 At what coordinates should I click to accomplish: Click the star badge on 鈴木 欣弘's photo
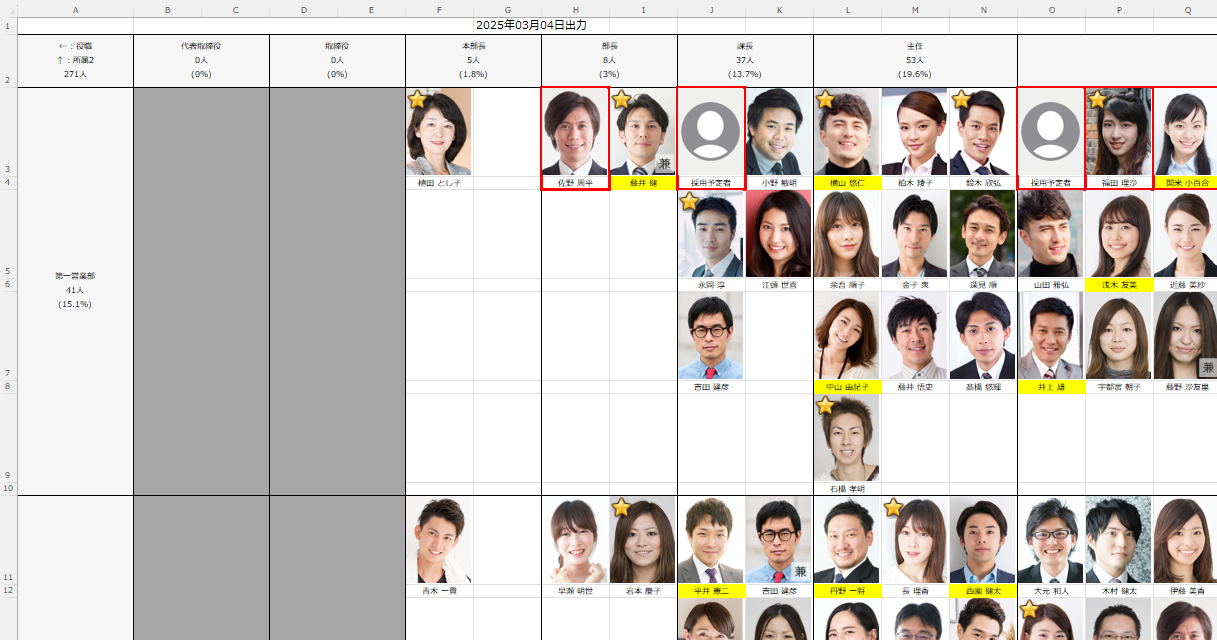click(x=961, y=99)
